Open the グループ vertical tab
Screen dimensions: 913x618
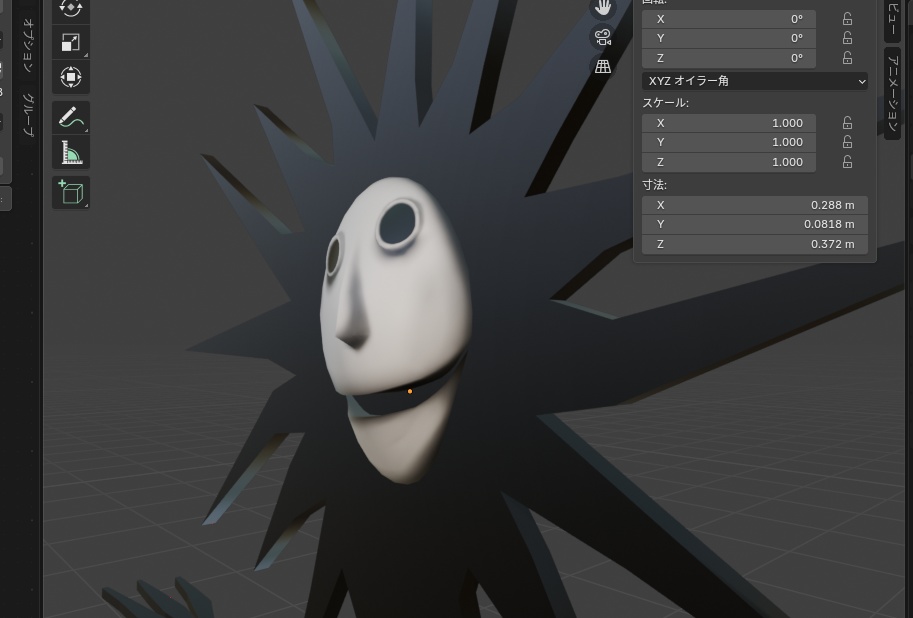point(28,114)
